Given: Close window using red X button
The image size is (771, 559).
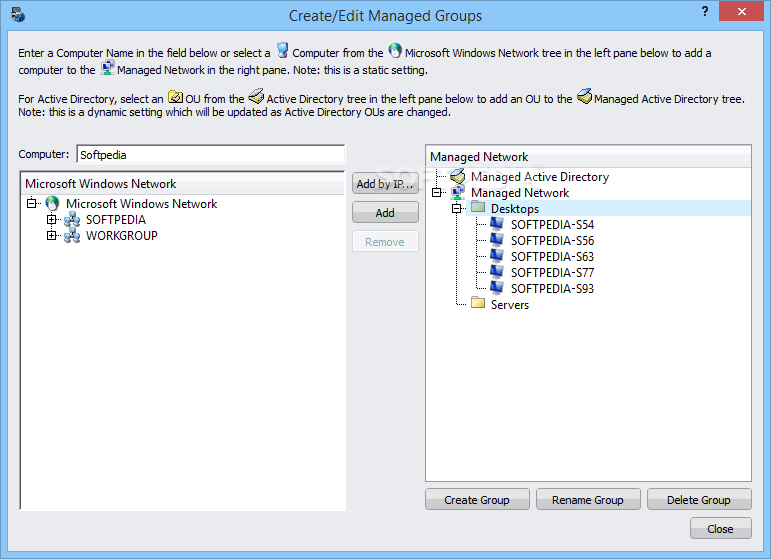Looking at the screenshot, I should (741, 11).
